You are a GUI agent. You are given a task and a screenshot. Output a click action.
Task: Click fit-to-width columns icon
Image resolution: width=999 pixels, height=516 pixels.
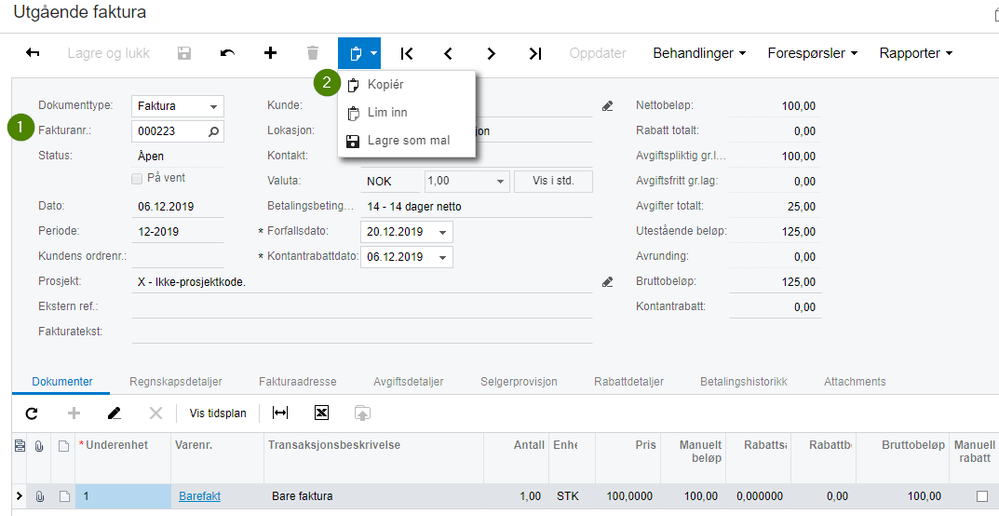[280, 413]
